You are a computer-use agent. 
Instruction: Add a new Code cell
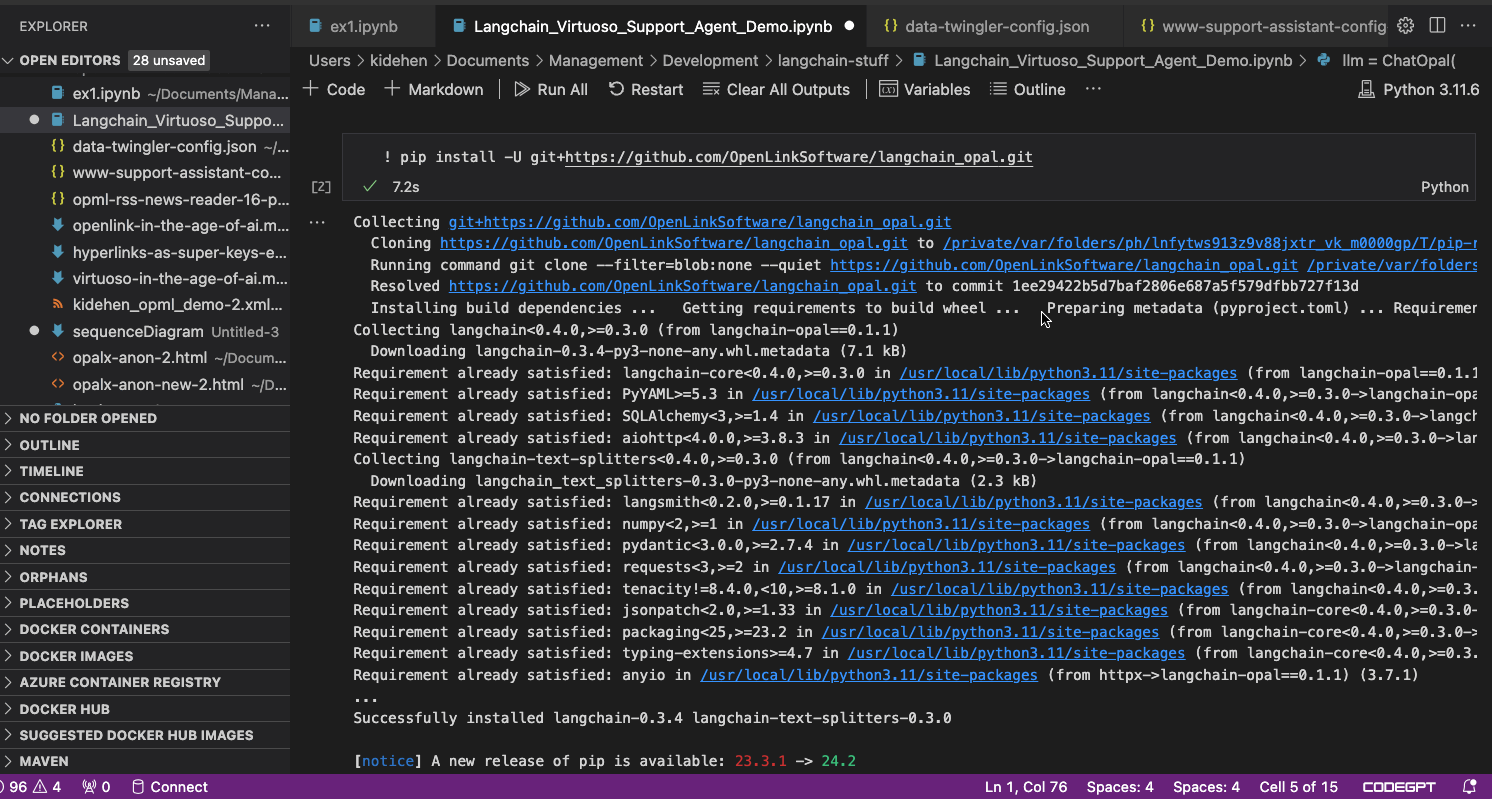point(334,89)
